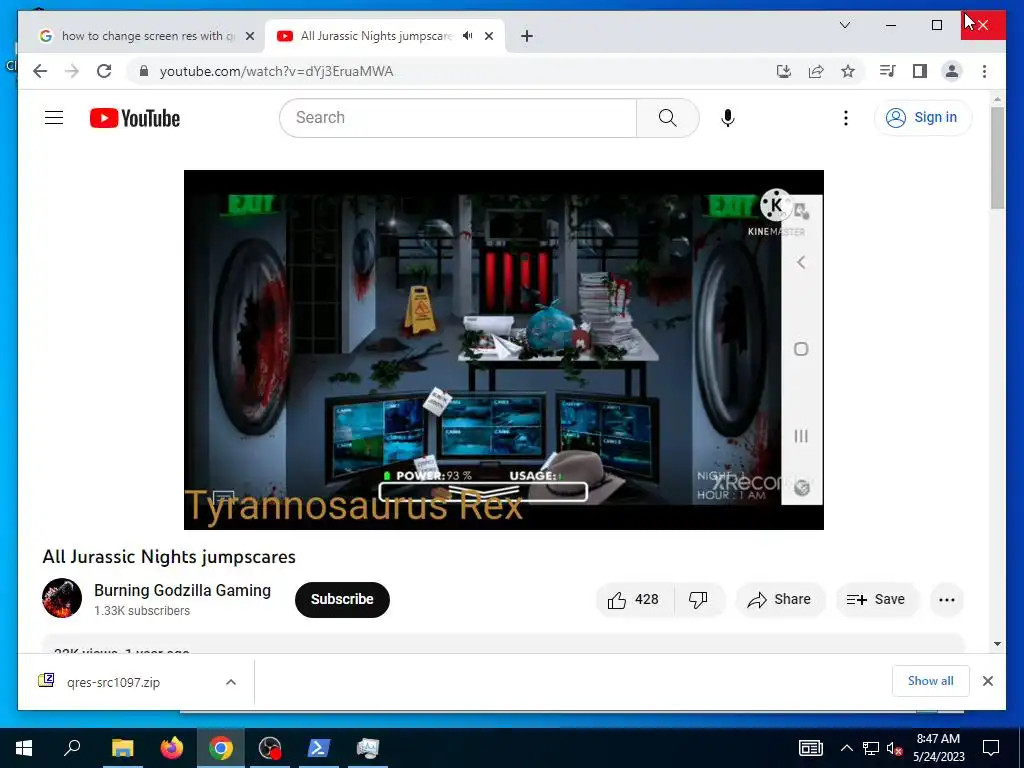Screen dimensions: 1024x768
Task: Close the downloads bar
Action: click(987, 681)
